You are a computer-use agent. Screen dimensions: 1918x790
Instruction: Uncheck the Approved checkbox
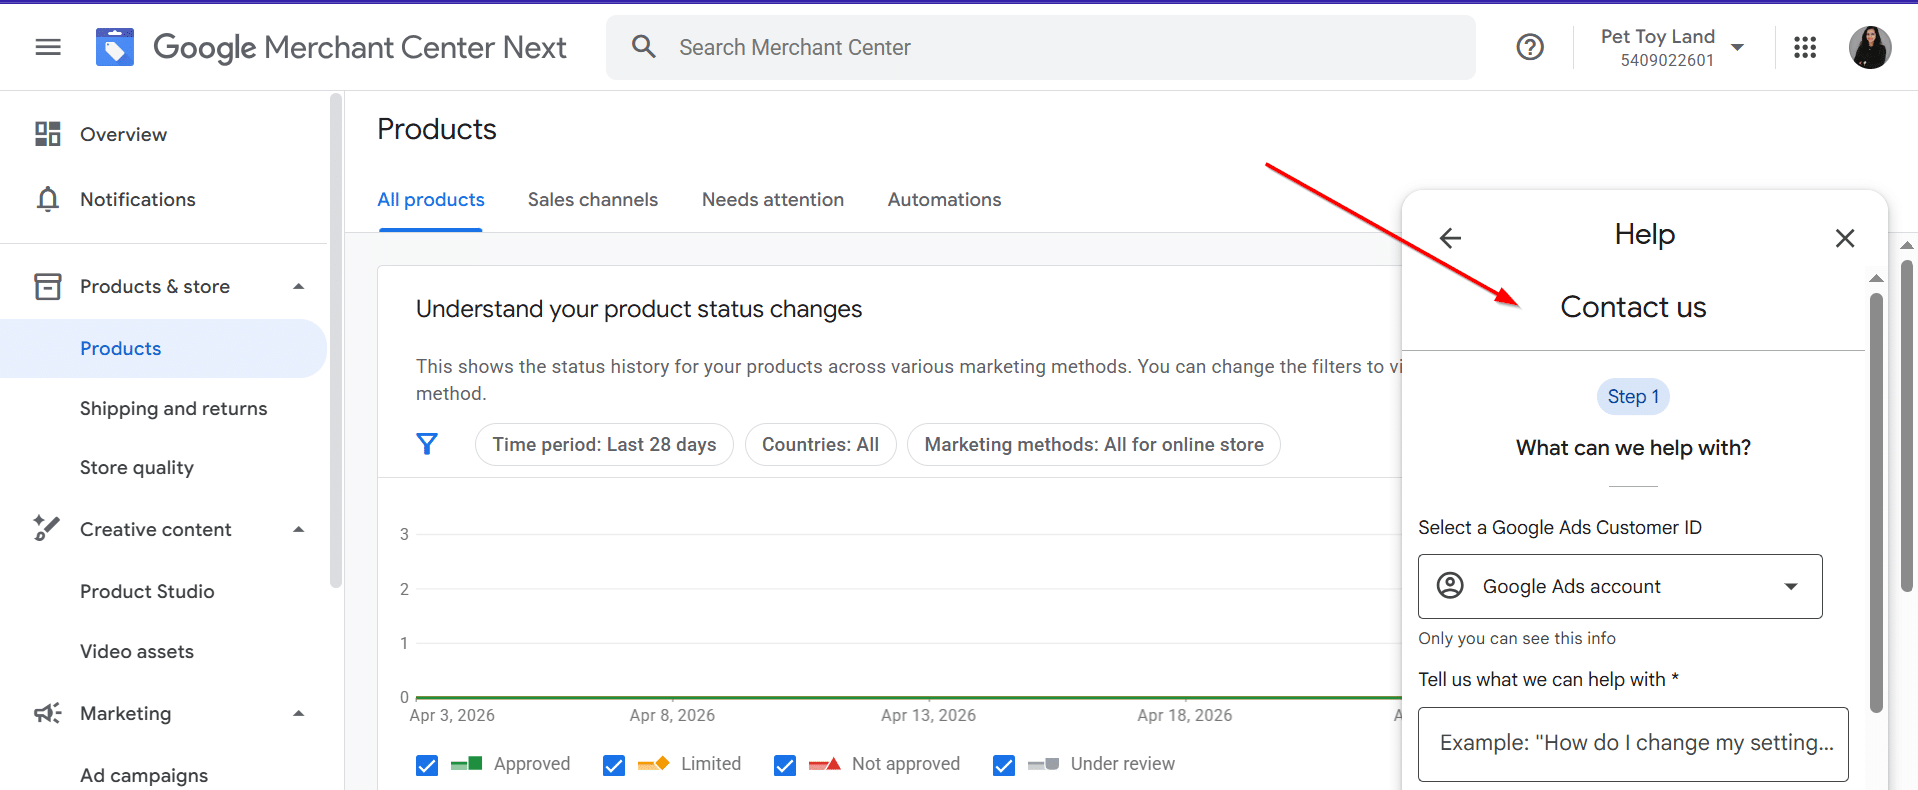click(x=427, y=765)
